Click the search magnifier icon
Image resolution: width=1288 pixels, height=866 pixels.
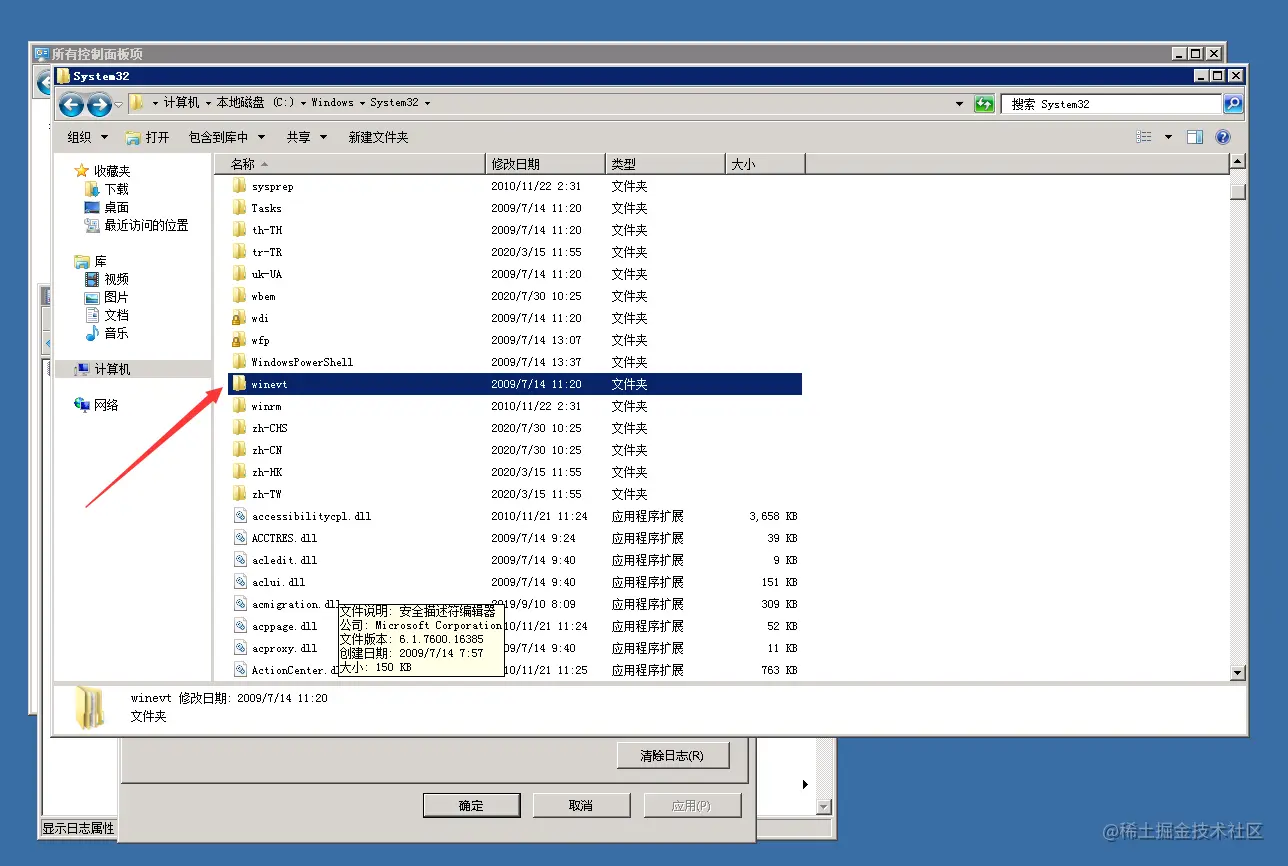tap(1233, 104)
